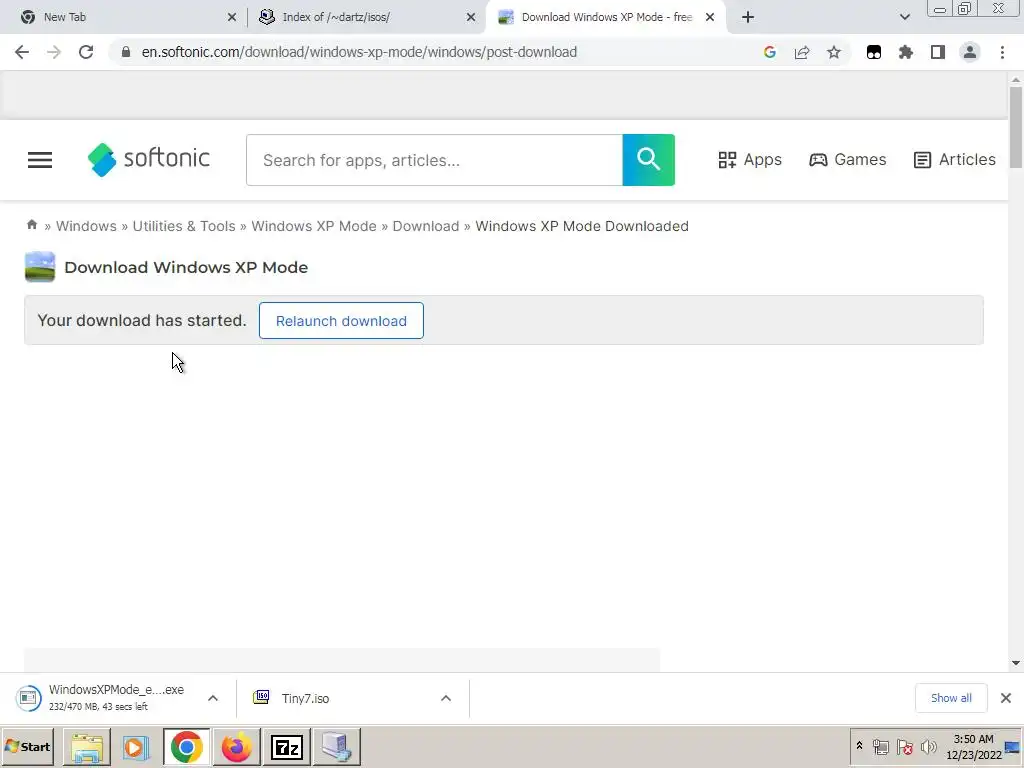1024x768 pixels.
Task: Click the padlock site info icon
Action: tap(126, 52)
